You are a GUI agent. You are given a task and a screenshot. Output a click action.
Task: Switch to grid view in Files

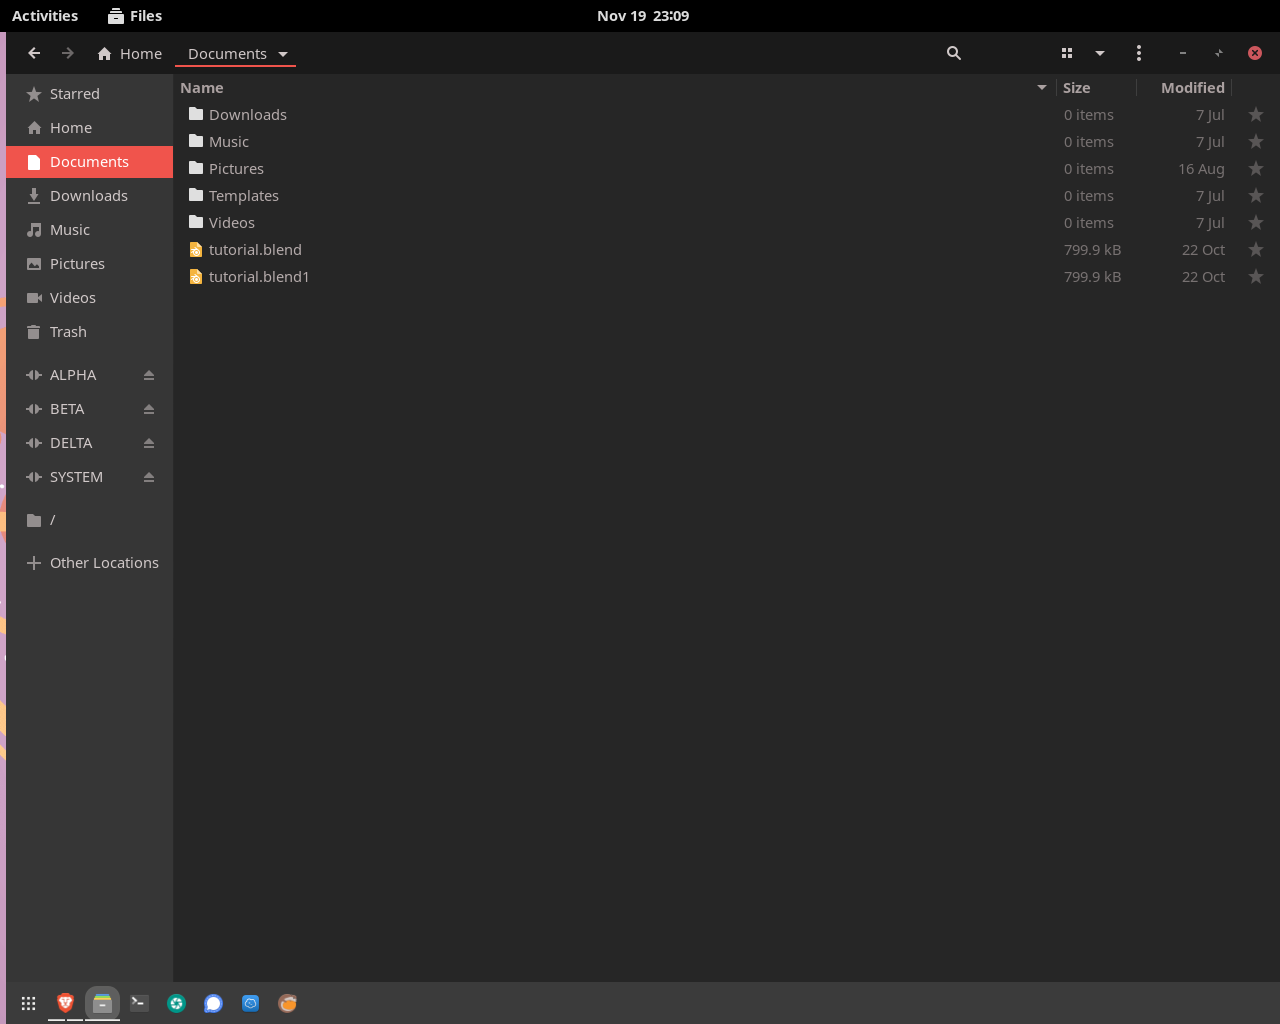[1066, 53]
